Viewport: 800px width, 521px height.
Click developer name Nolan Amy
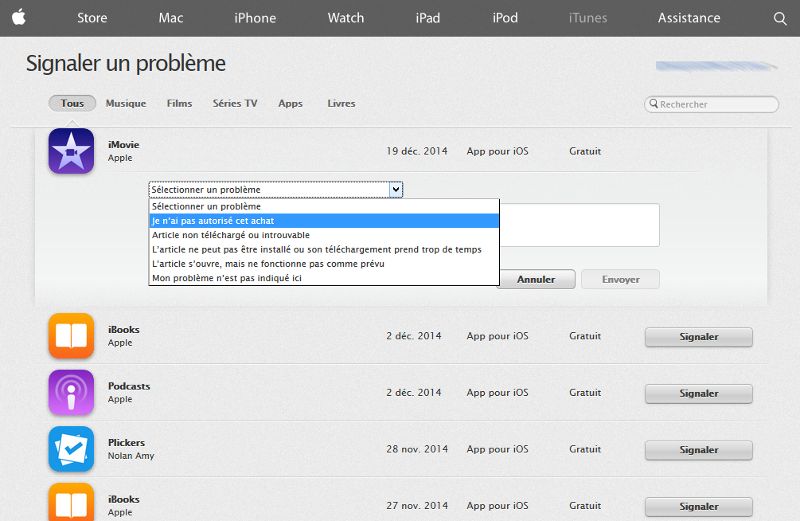tap(131, 456)
